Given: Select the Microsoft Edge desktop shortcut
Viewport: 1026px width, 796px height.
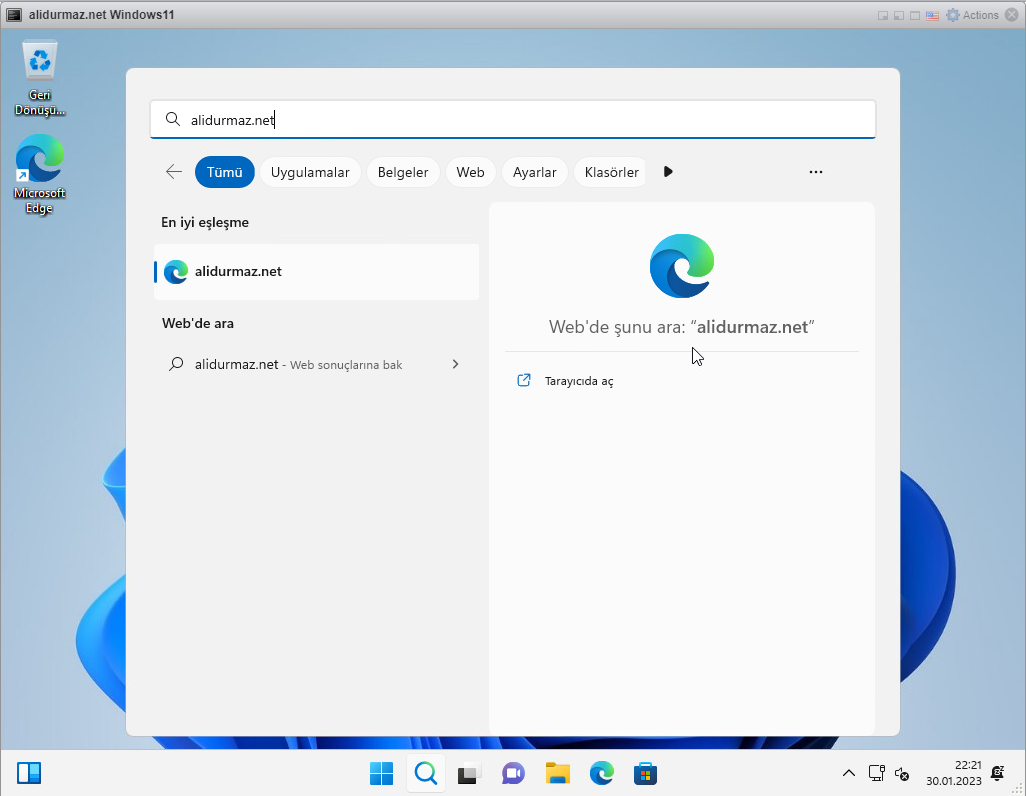Looking at the screenshot, I should point(39,174).
